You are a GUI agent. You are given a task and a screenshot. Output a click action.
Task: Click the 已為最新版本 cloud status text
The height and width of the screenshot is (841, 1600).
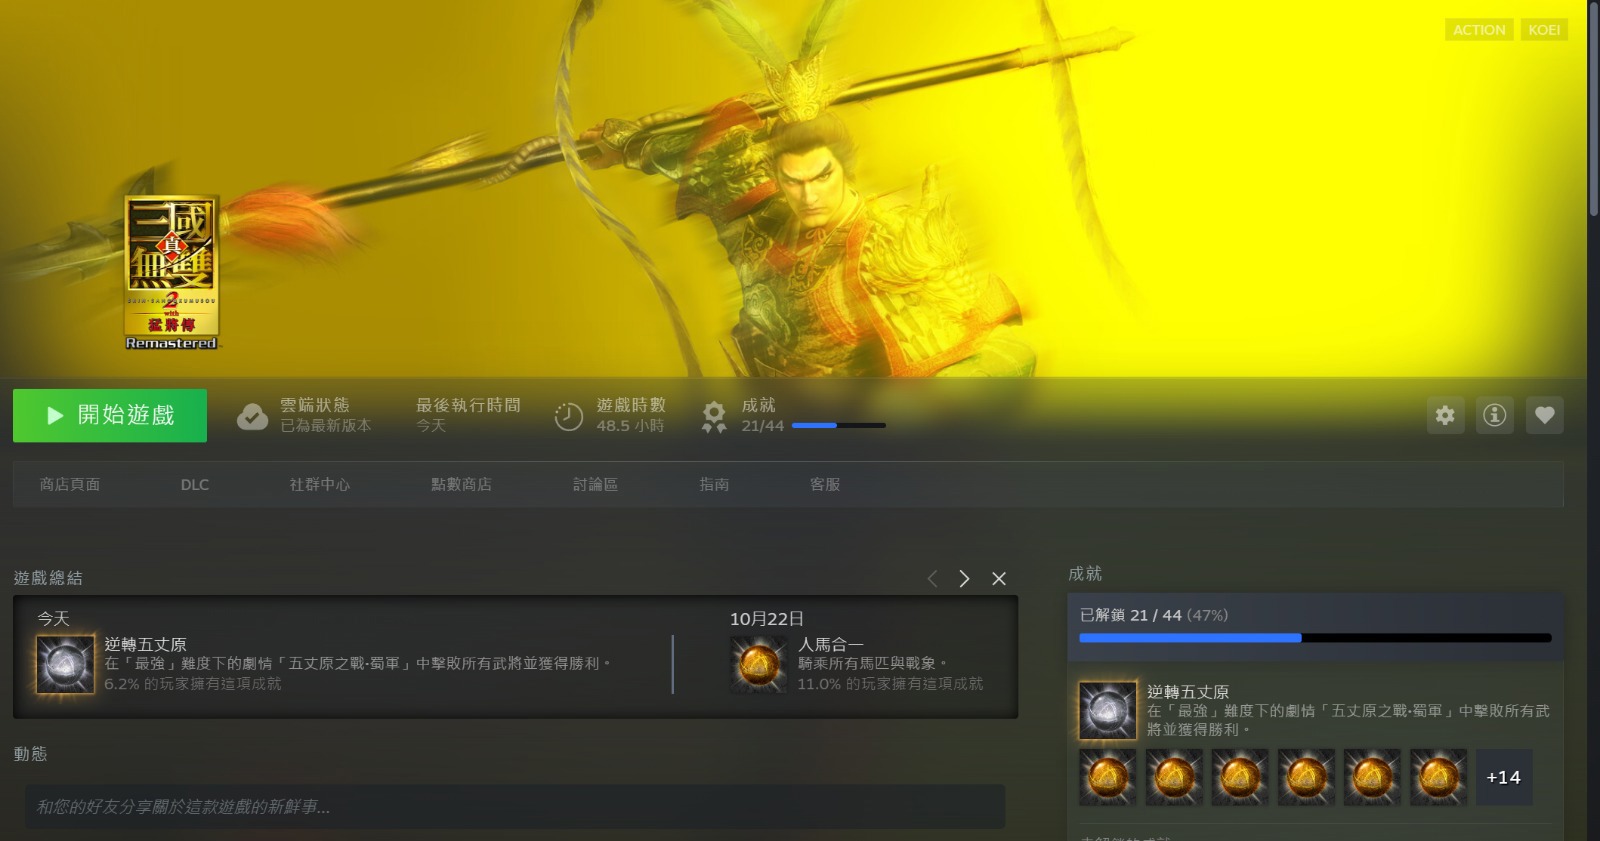[326, 426]
